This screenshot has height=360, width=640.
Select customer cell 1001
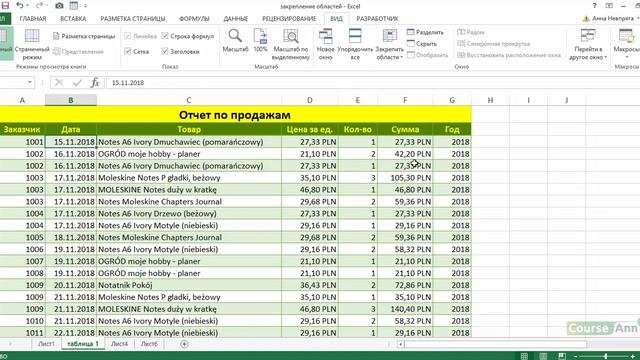22,142
